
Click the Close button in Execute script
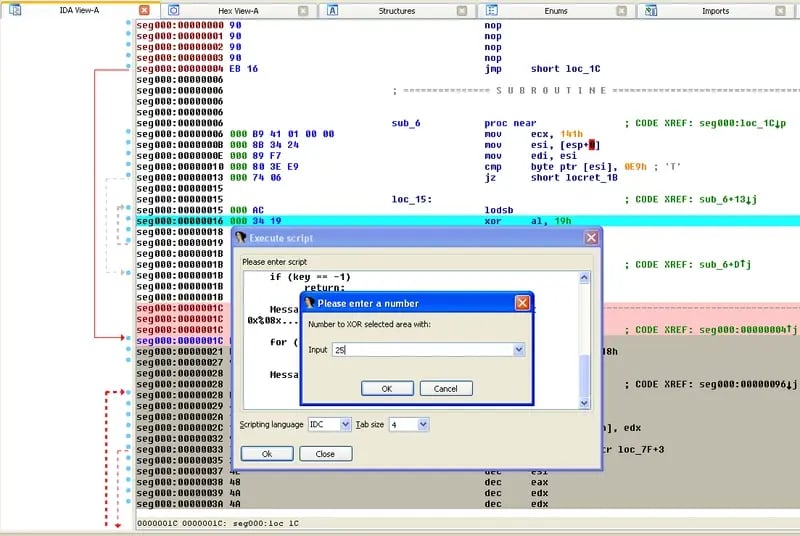click(x=325, y=453)
